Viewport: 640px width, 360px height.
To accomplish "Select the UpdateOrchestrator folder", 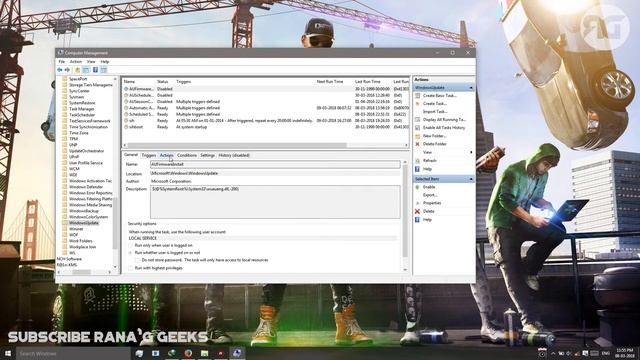I will point(86,151).
